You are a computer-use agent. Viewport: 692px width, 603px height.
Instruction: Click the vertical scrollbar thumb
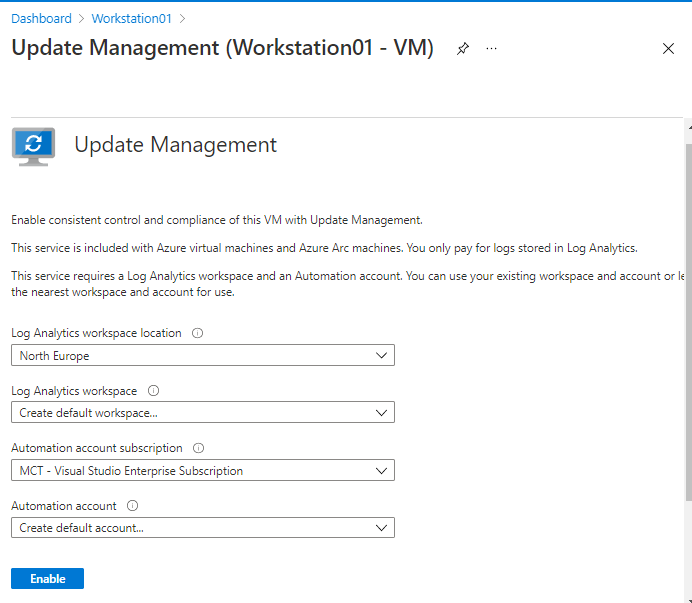point(687,320)
